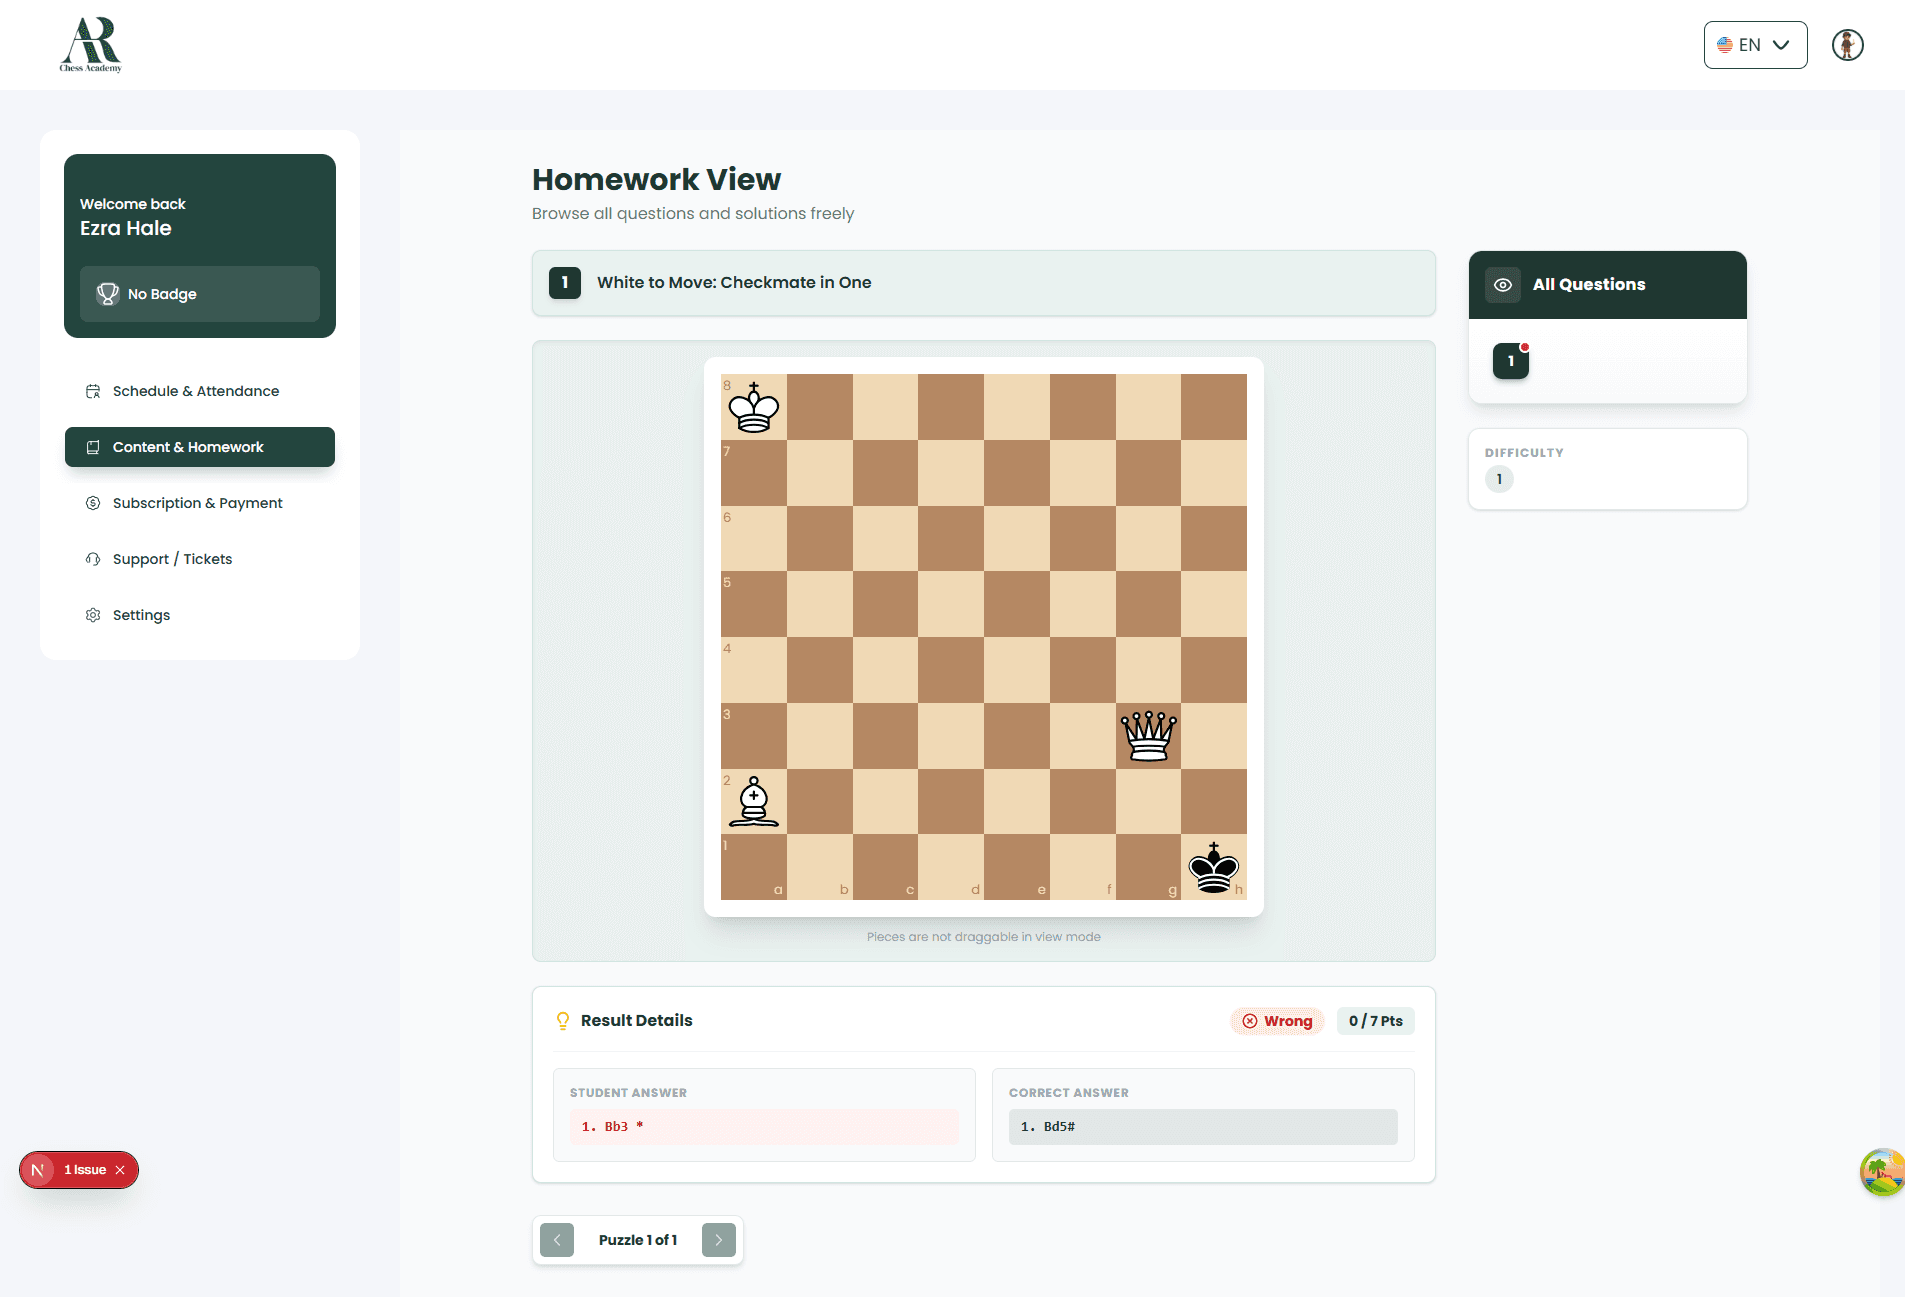The width and height of the screenshot is (1905, 1297).
Task: Click the No Badge trophy icon
Action: [107, 294]
